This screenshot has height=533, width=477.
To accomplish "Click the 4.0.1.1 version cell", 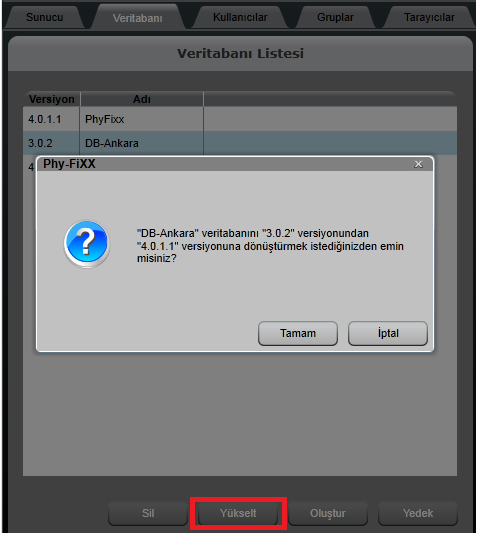I will pos(45,119).
